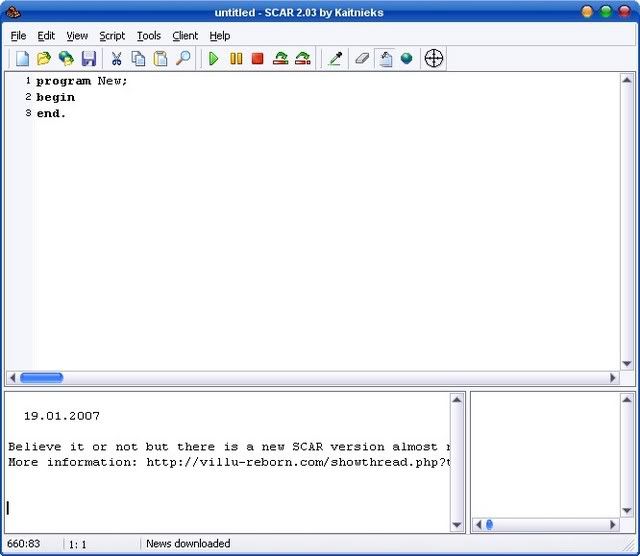Open the Client menu
Image resolution: width=640 pixels, height=556 pixels.
pyautogui.click(x=185, y=36)
